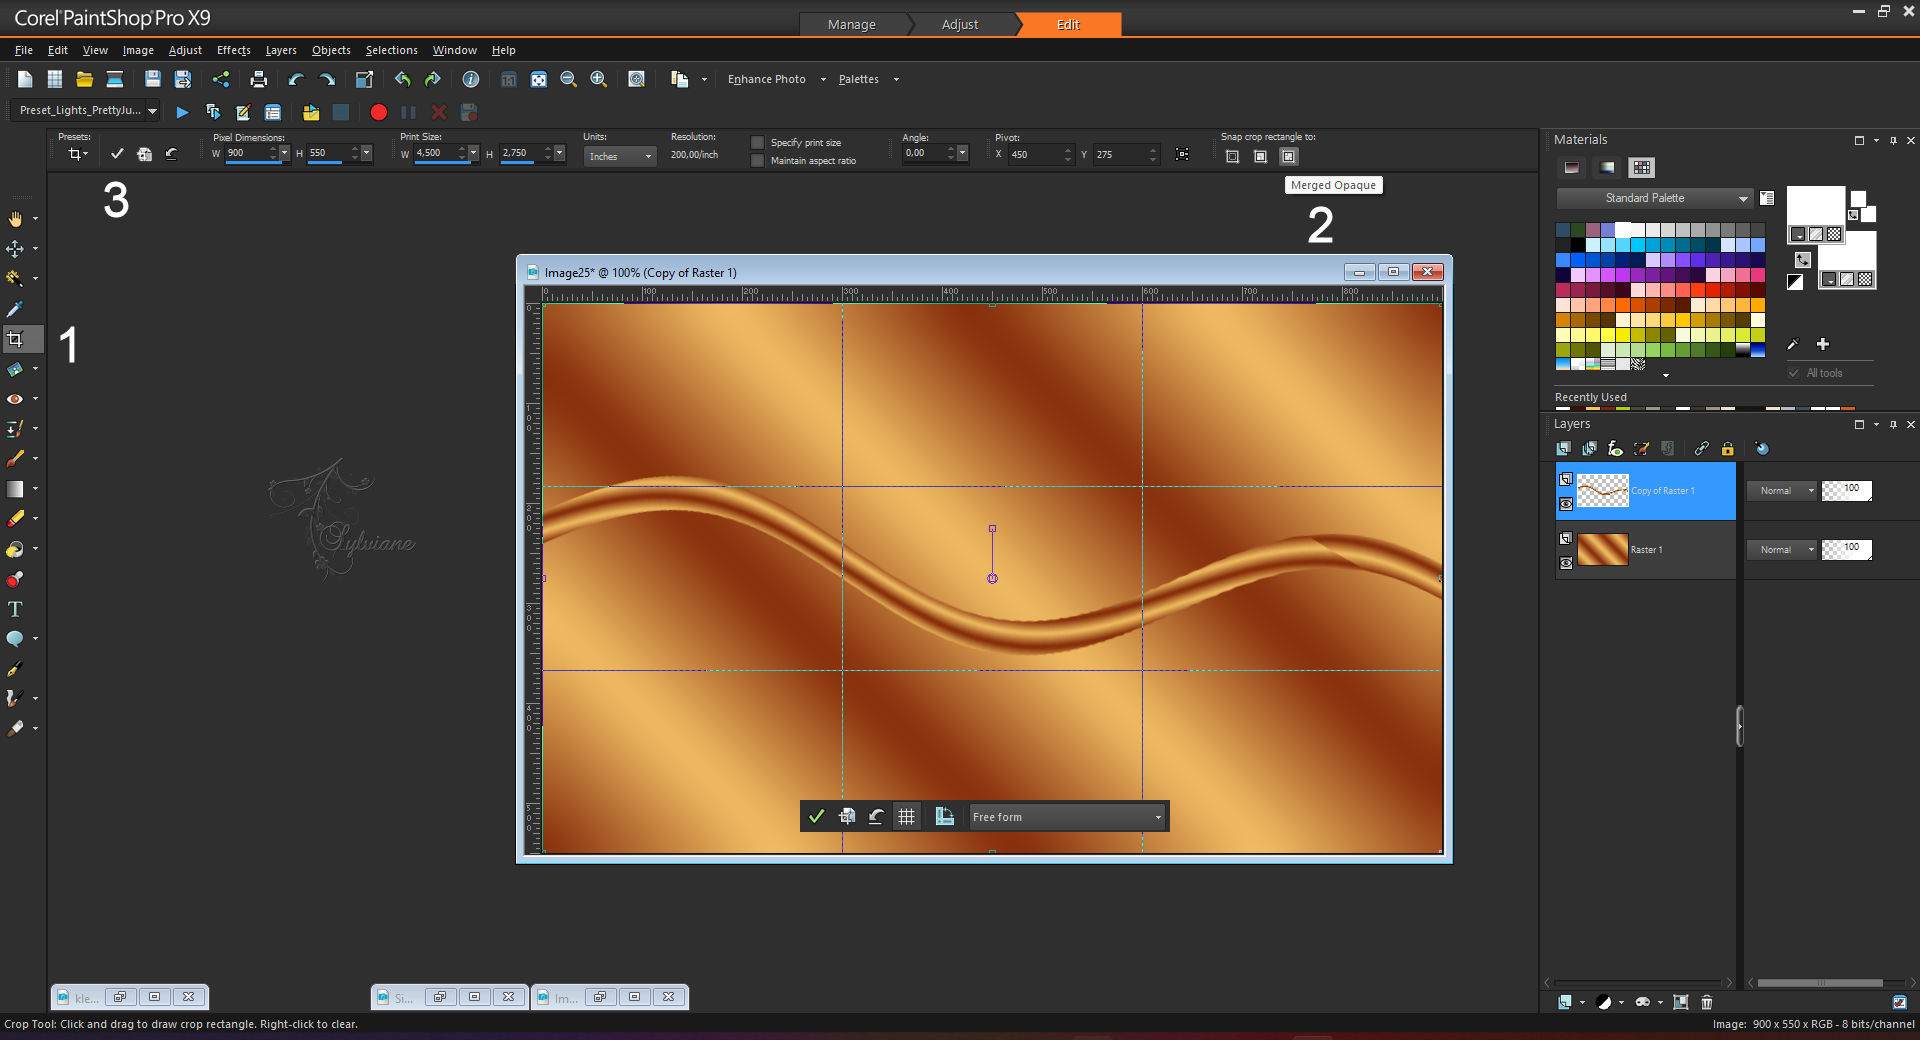Click the Swap Materials arrow icon
This screenshot has height=1040, width=1920.
click(1803, 260)
